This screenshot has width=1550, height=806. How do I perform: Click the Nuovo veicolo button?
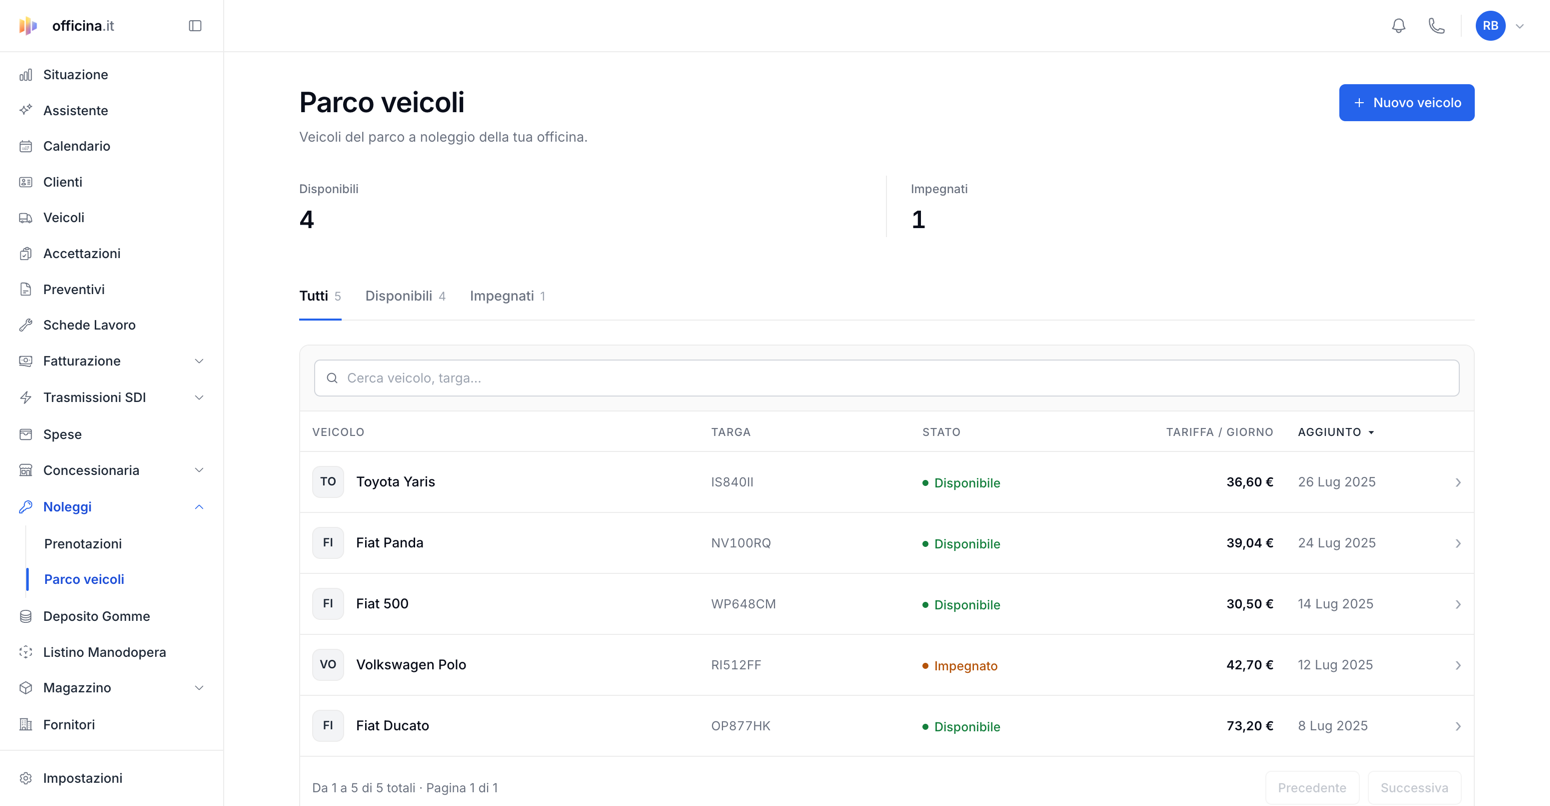[1406, 103]
